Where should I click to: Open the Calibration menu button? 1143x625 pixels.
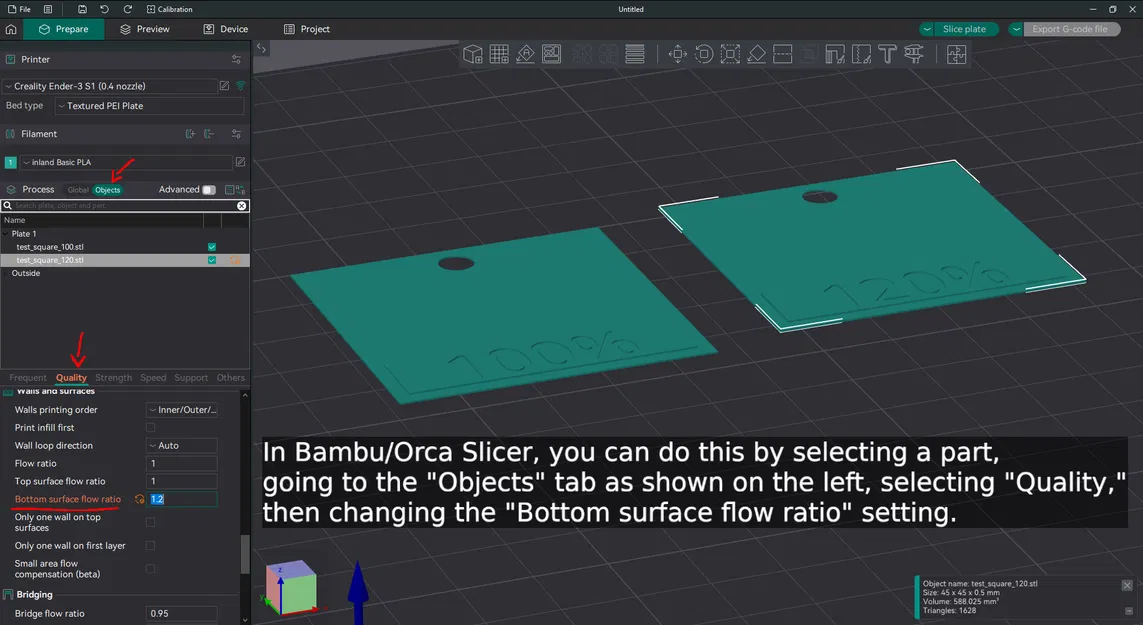pyautogui.click(x=170, y=9)
